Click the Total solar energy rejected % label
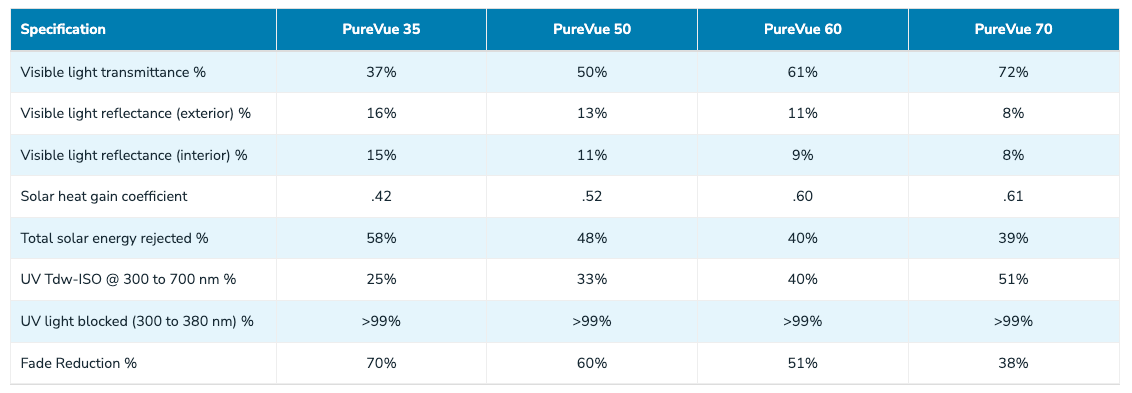The height and width of the screenshot is (393, 1132). point(115,238)
